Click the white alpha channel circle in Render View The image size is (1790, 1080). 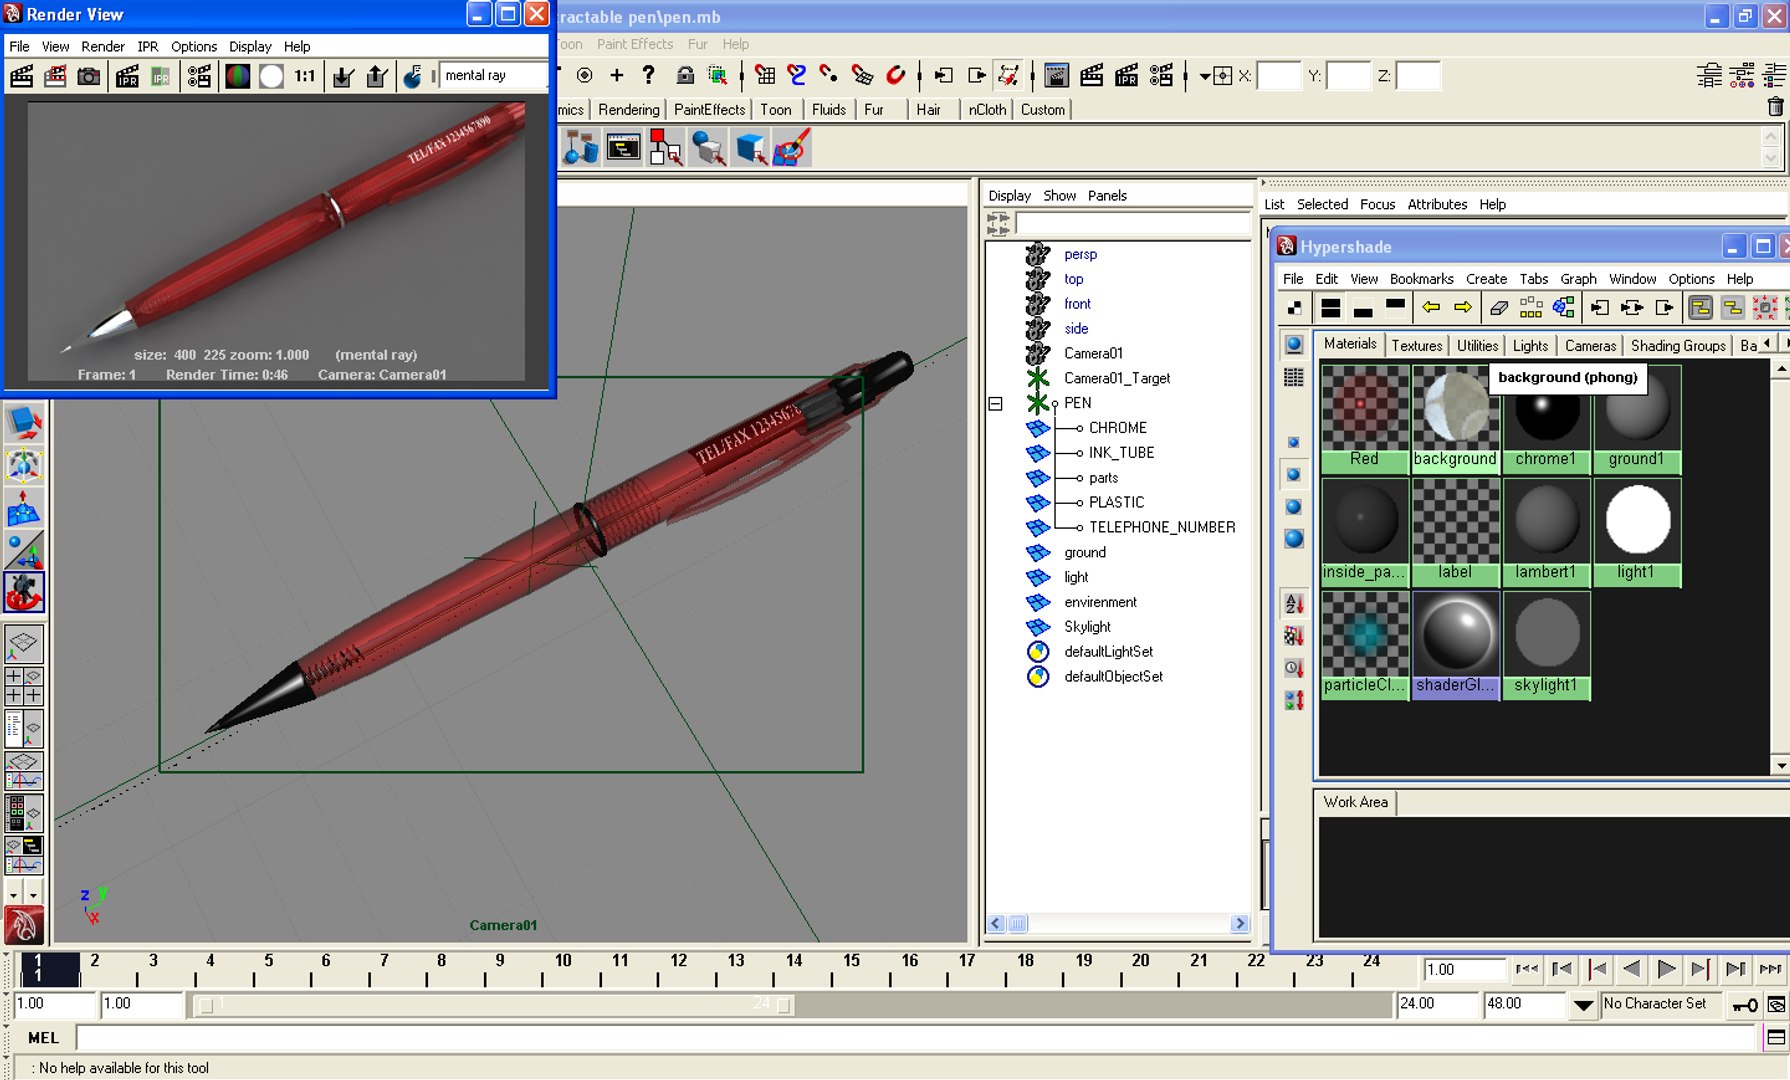(271, 76)
